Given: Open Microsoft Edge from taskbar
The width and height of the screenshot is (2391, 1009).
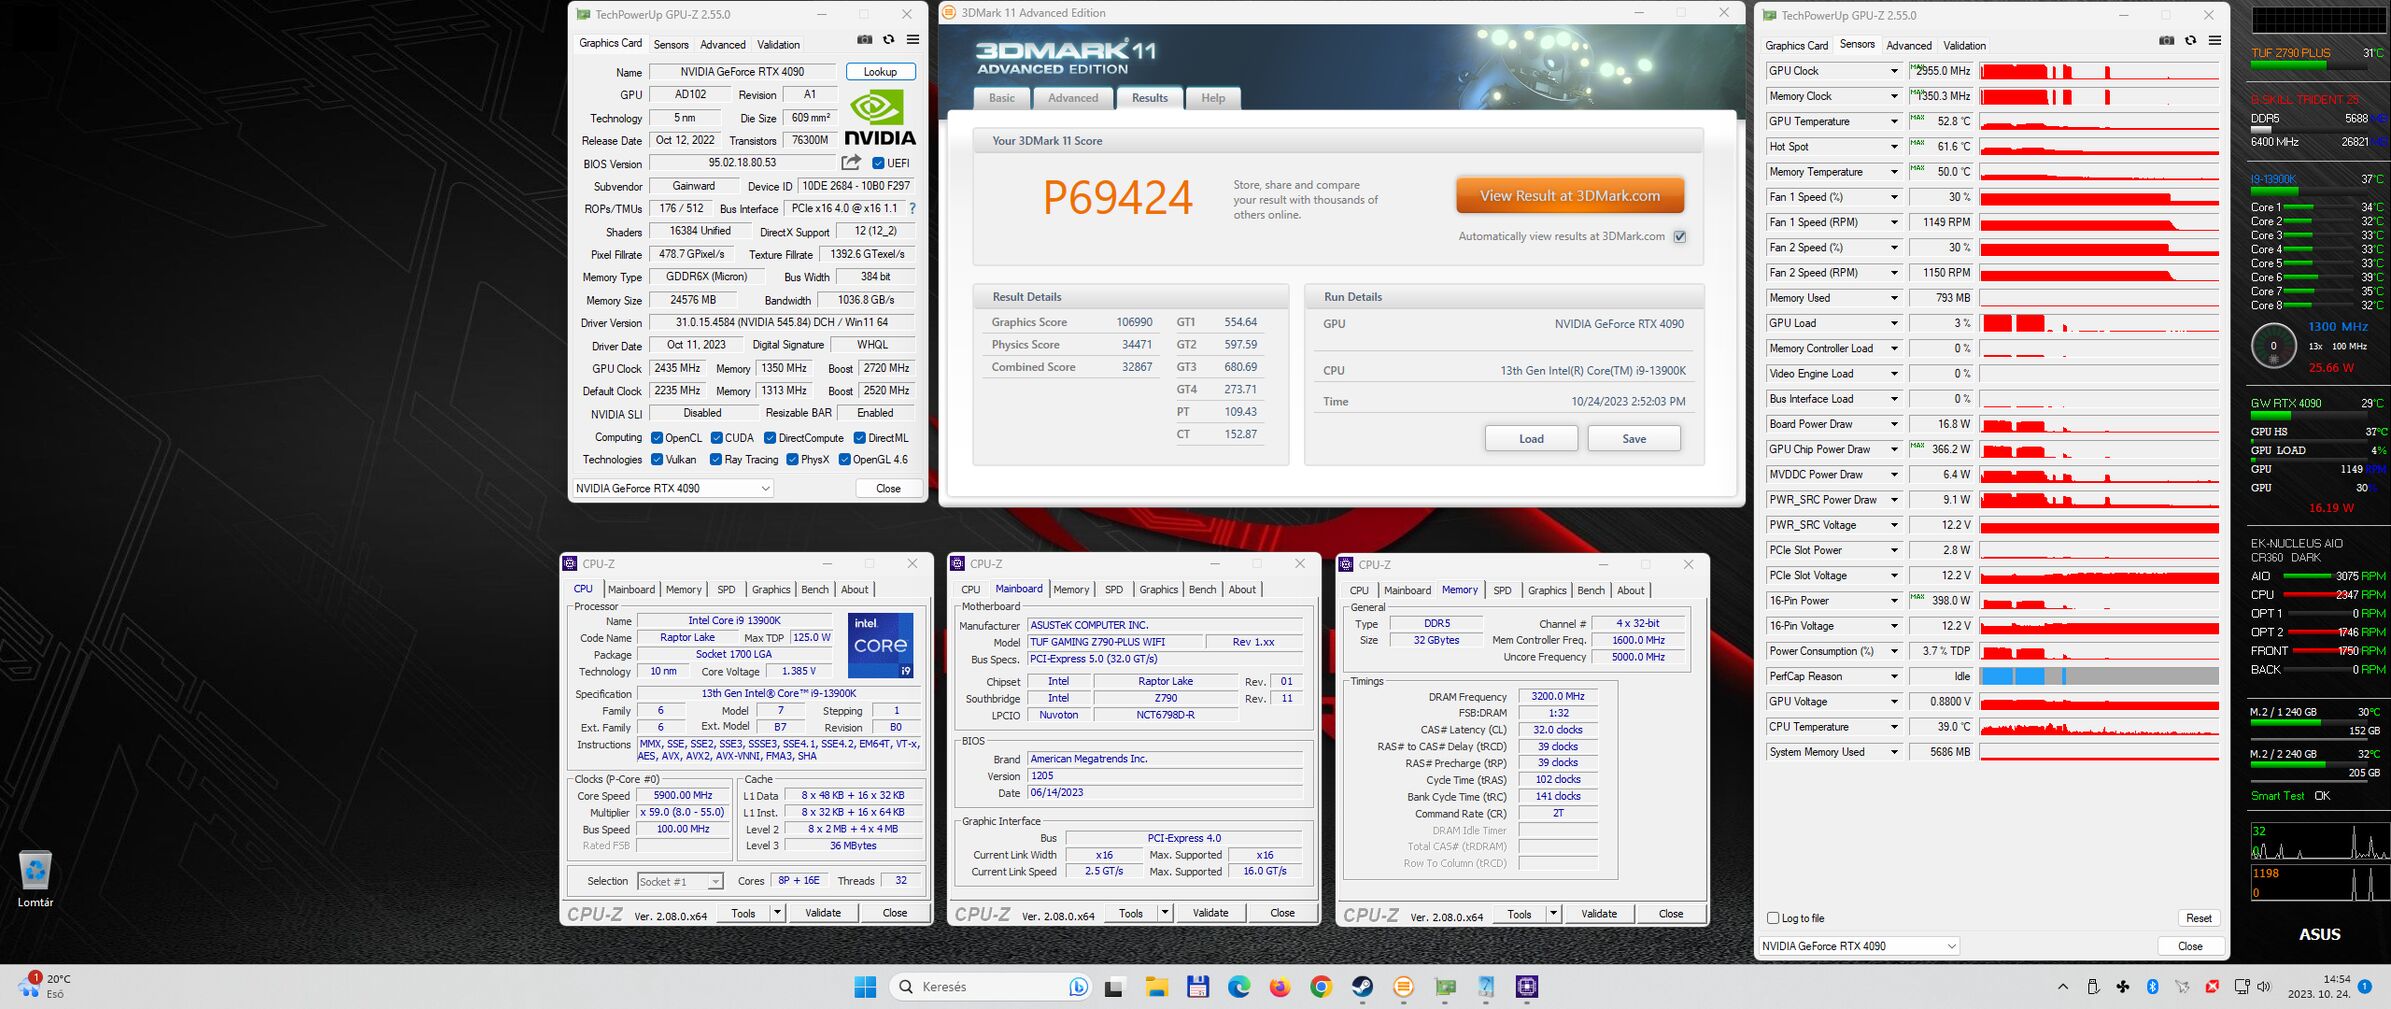Looking at the screenshot, I should click(x=1239, y=987).
